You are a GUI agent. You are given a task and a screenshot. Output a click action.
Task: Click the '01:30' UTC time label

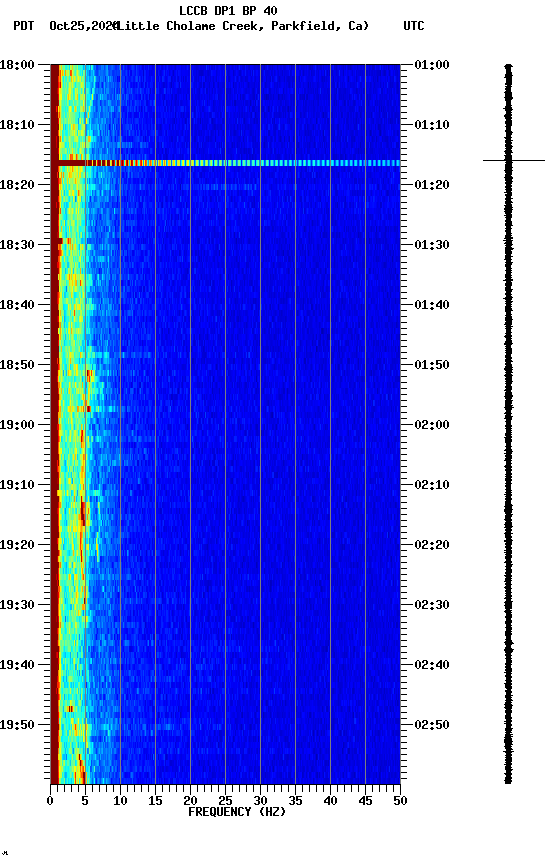432,245
